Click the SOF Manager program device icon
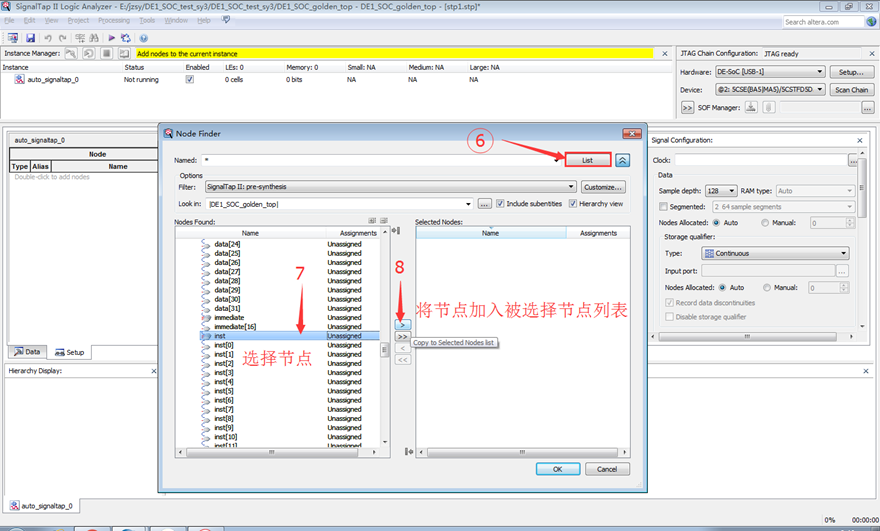880x531 pixels. tap(751, 107)
